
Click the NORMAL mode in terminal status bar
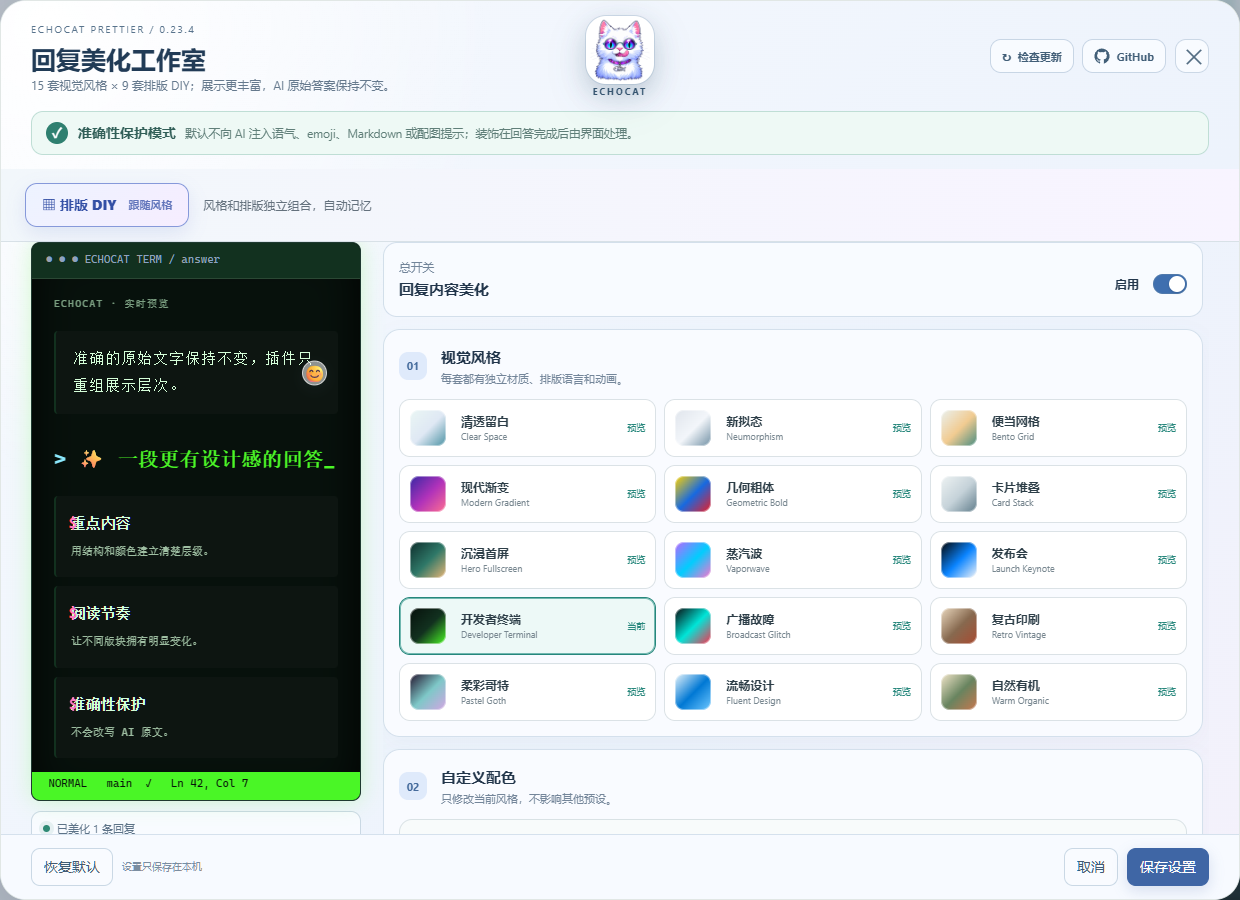point(68,784)
